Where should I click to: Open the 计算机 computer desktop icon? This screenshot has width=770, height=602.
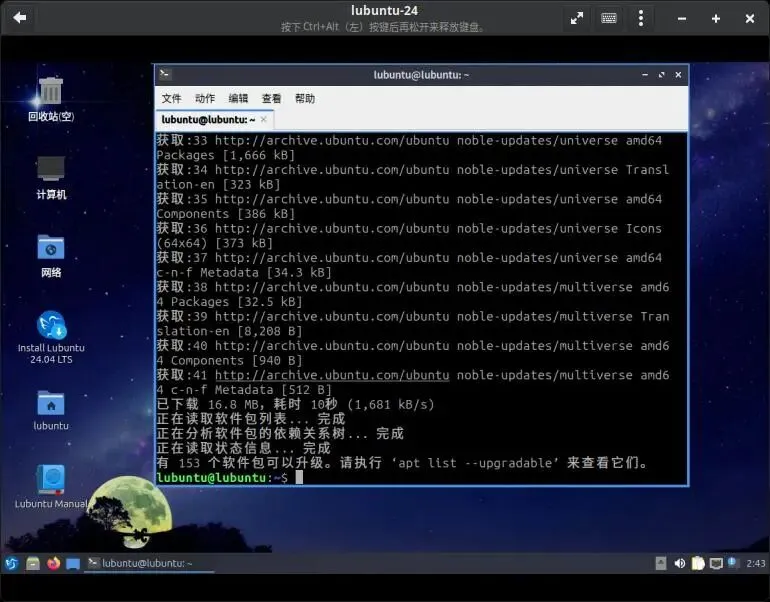pos(51,178)
